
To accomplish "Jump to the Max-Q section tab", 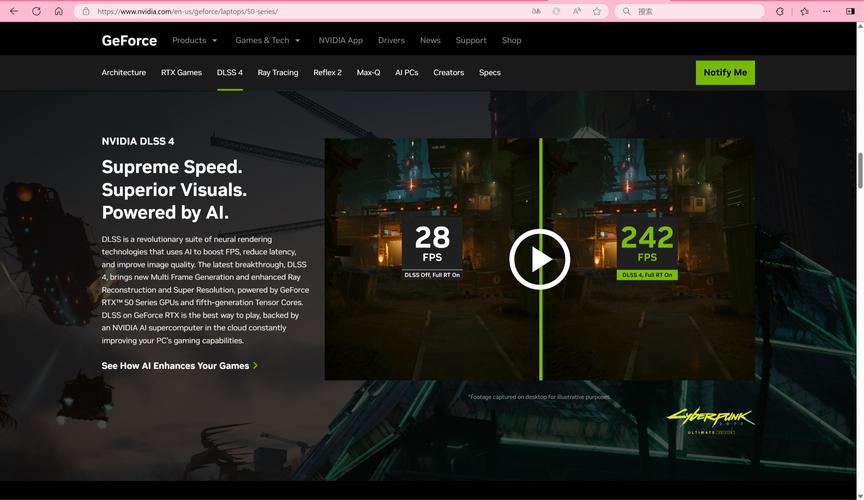I will click(368, 72).
